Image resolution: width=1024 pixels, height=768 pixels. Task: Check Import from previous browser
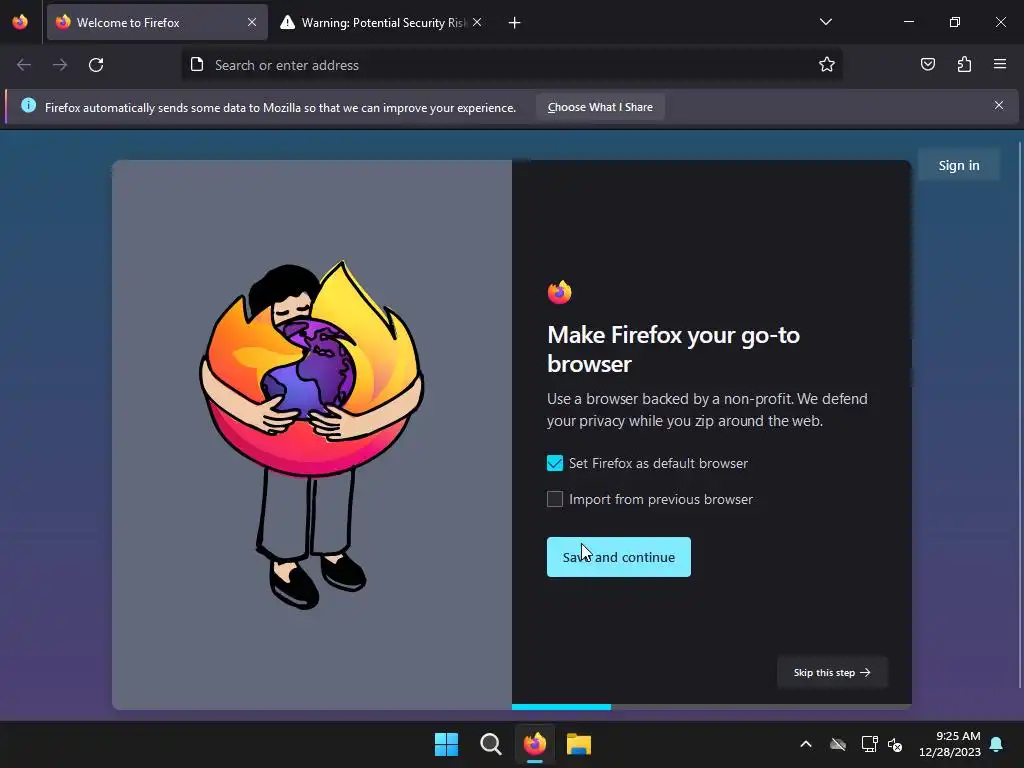coord(554,499)
